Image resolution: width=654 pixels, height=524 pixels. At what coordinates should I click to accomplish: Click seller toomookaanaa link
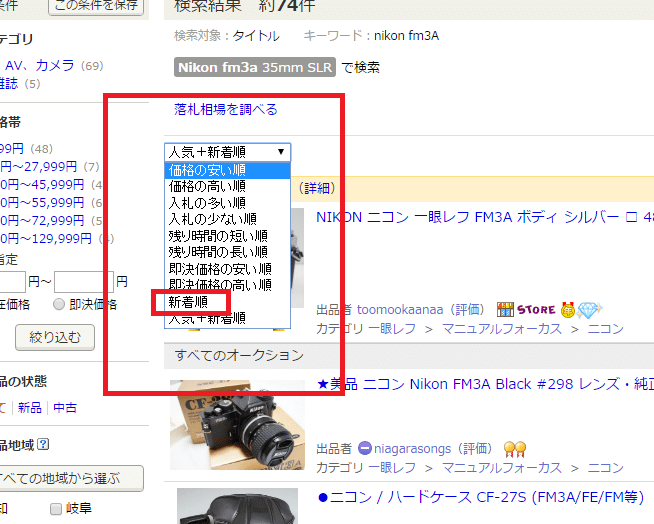click(x=400, y=310)
